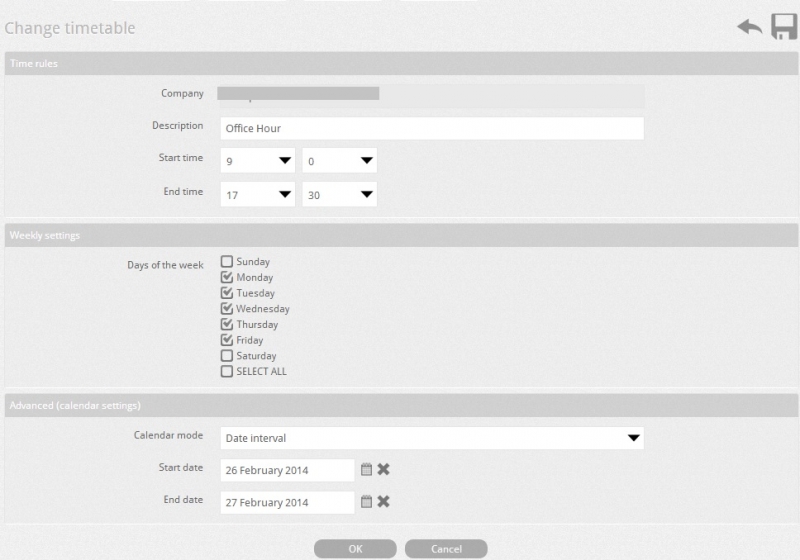Open Start date calendar picker icon
800x560 pixels.
point(366,469)
